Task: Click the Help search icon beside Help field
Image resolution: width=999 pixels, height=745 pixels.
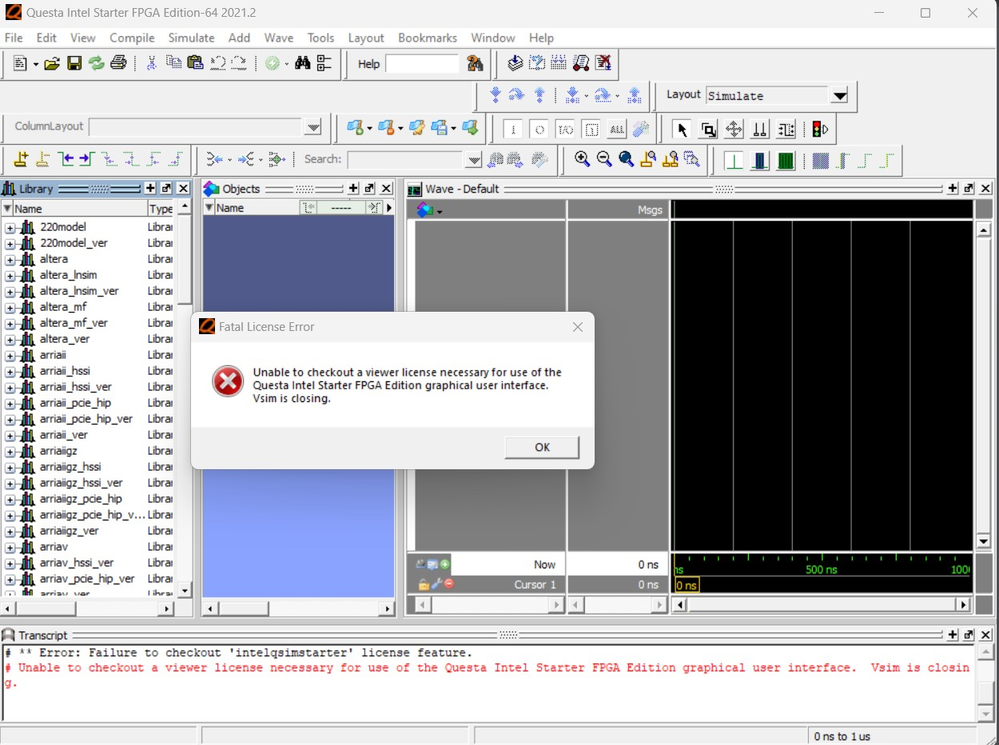Action: click(x=475, y=63)
